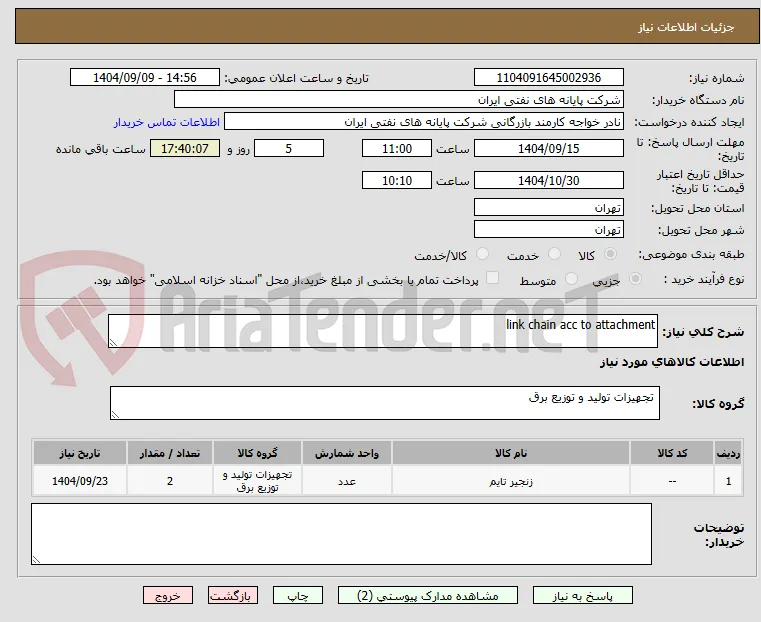
Task: Click the delivery city field 'تهران'
Action: pos(548,229)
